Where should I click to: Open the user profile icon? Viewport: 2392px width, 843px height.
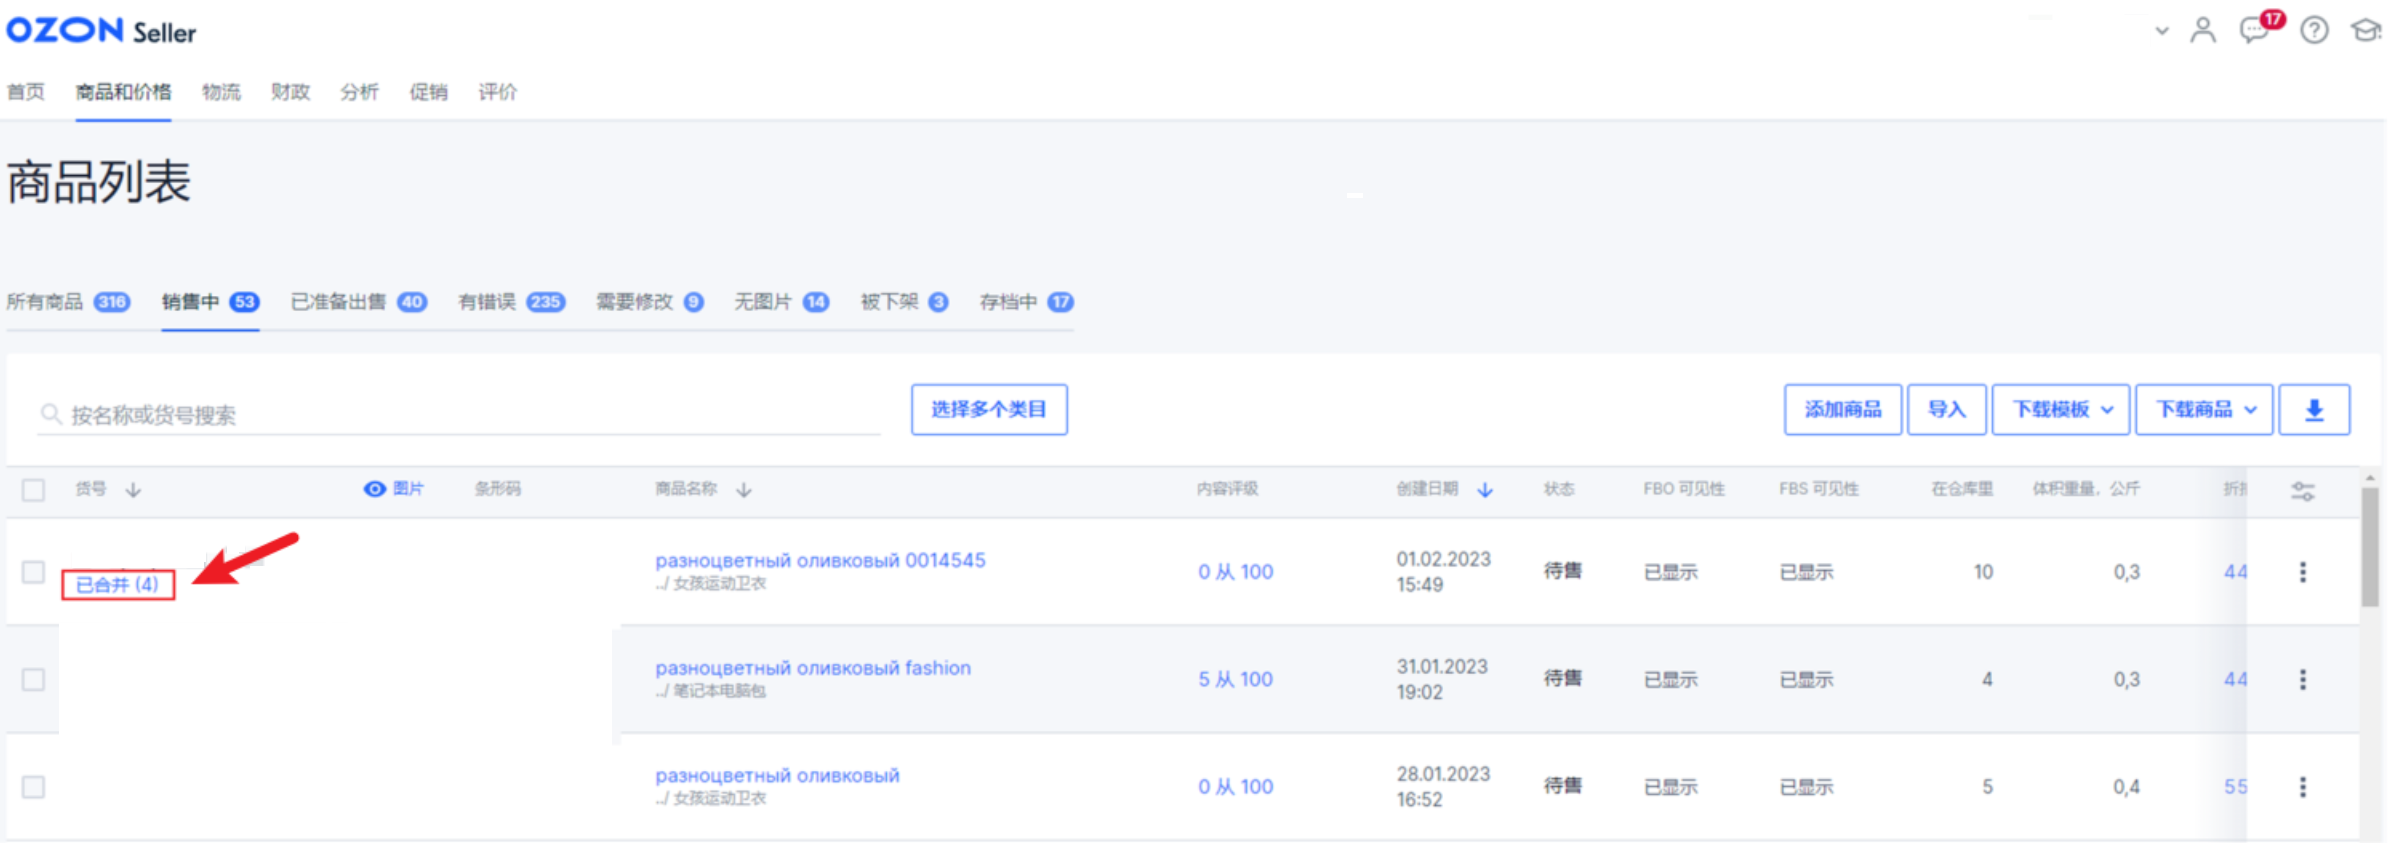point(2202,30)
